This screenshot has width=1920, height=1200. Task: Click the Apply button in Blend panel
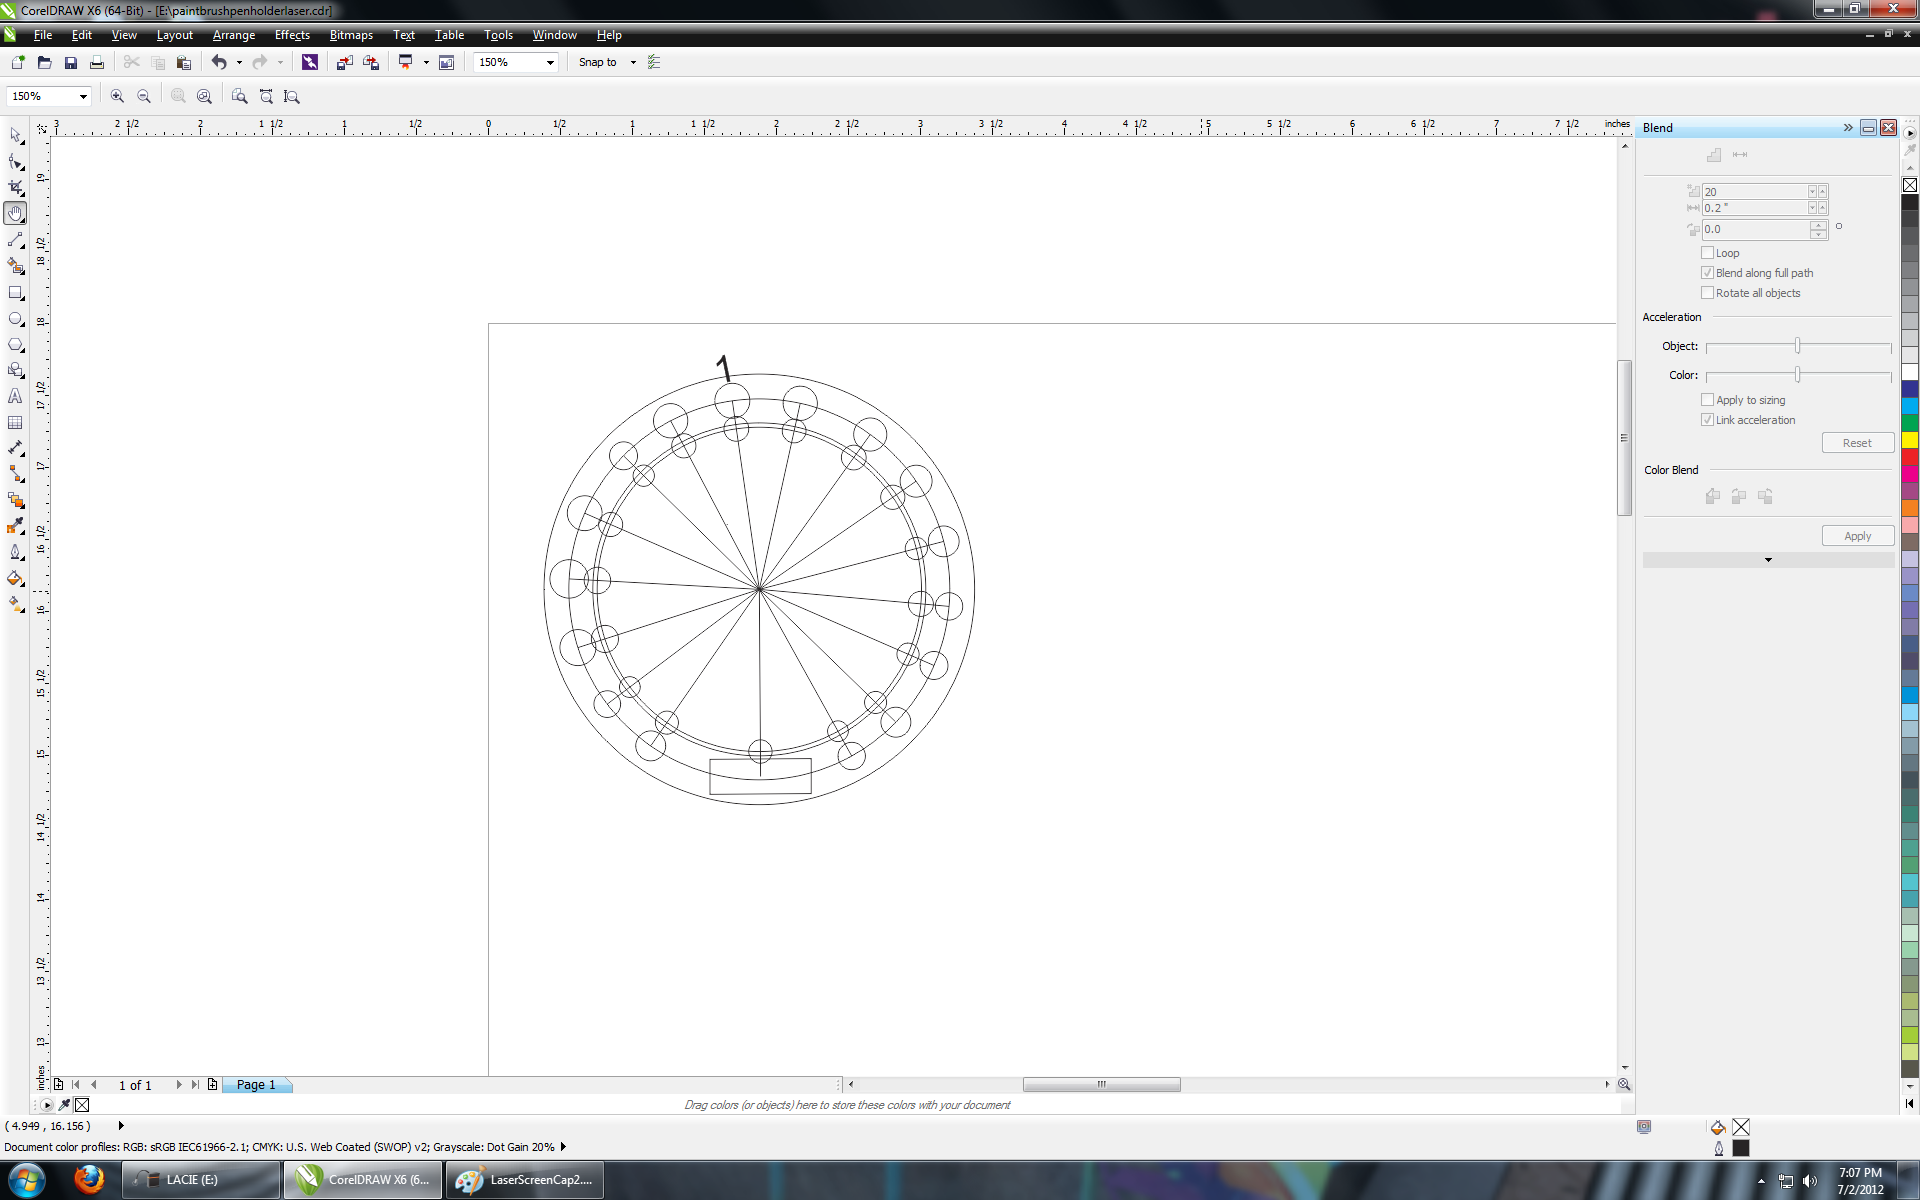[x=1858, y=535]
